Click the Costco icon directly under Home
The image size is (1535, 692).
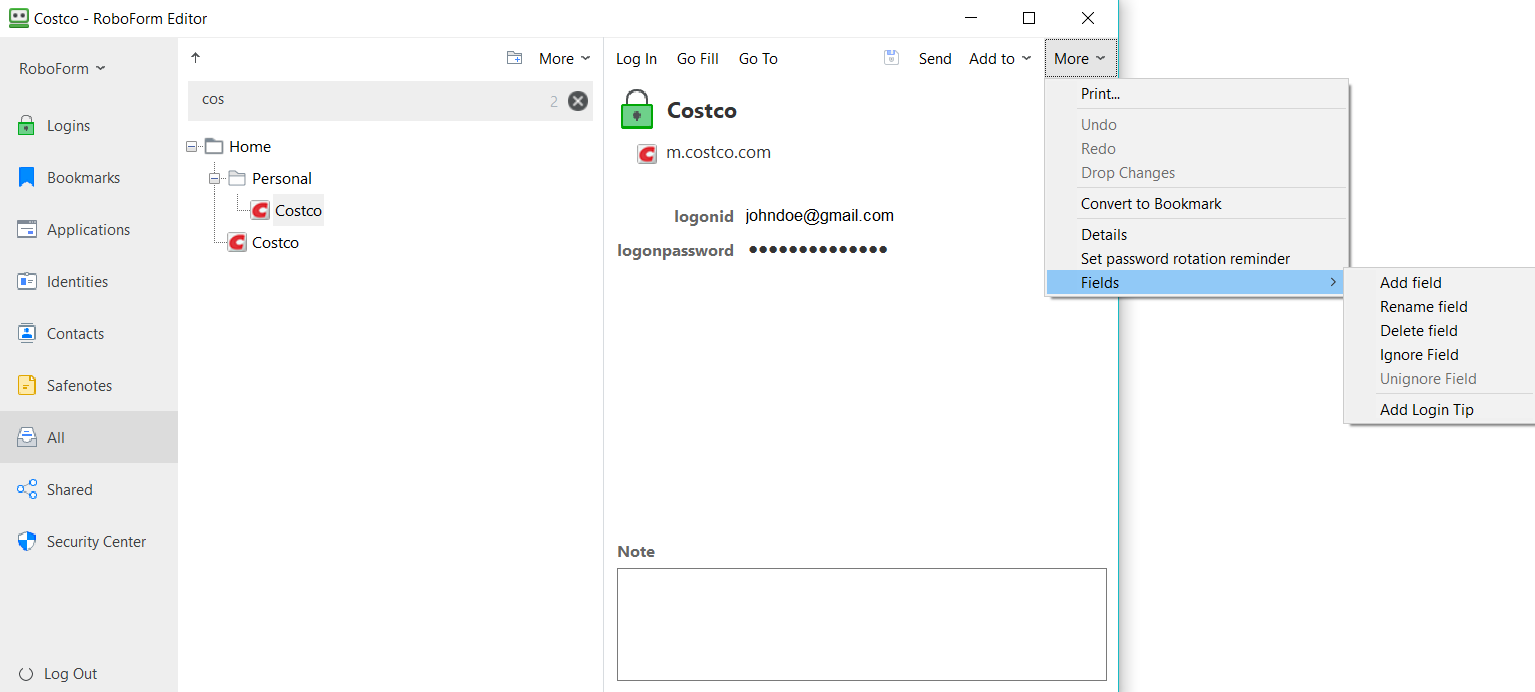point(237,243)
